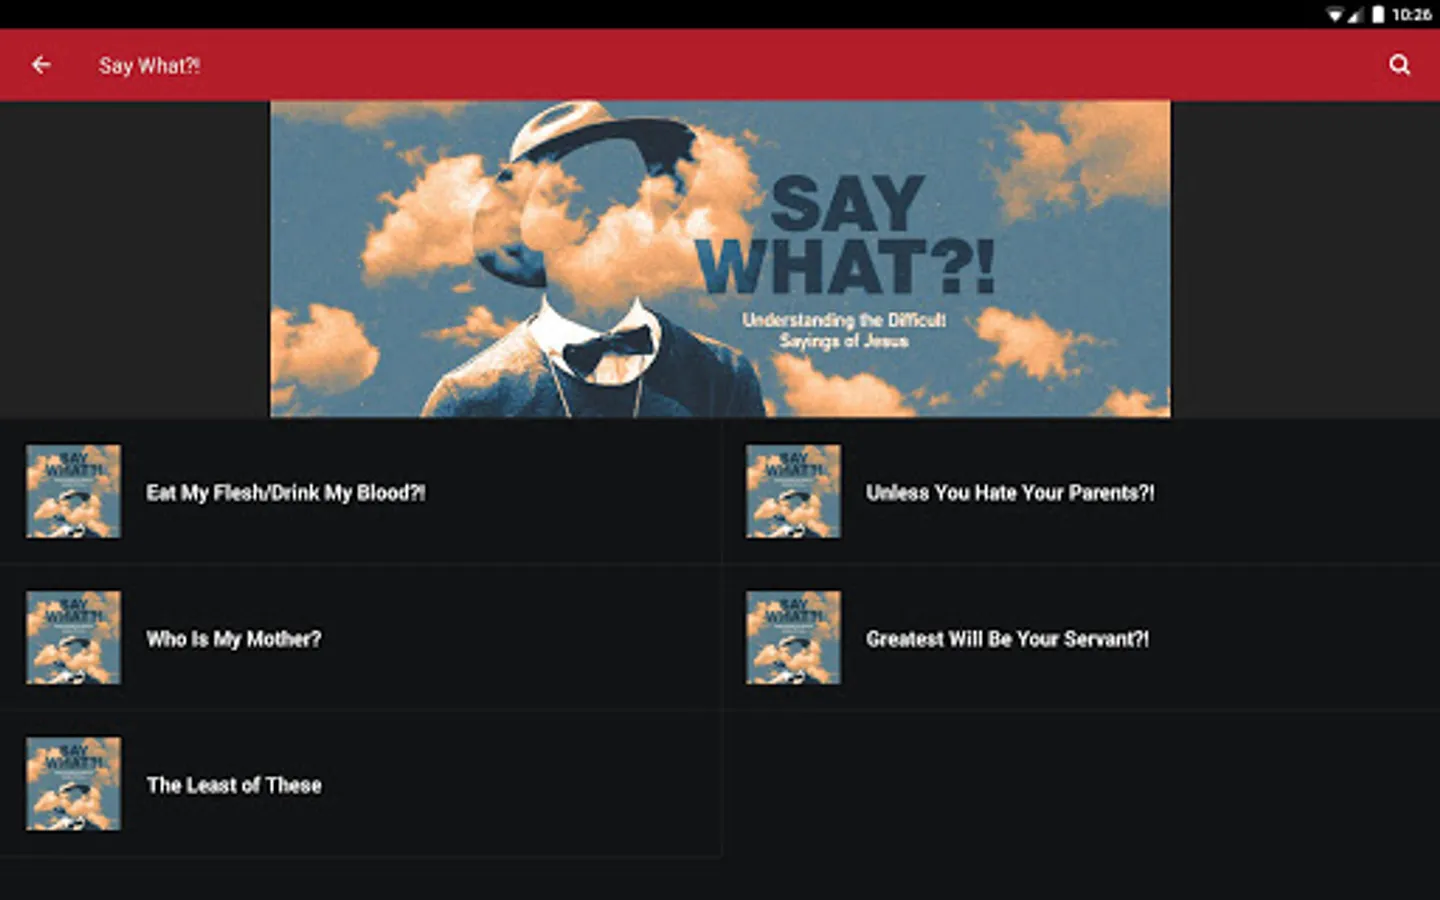
Task: Tap the cellular signal icon
Action: 1355,14
